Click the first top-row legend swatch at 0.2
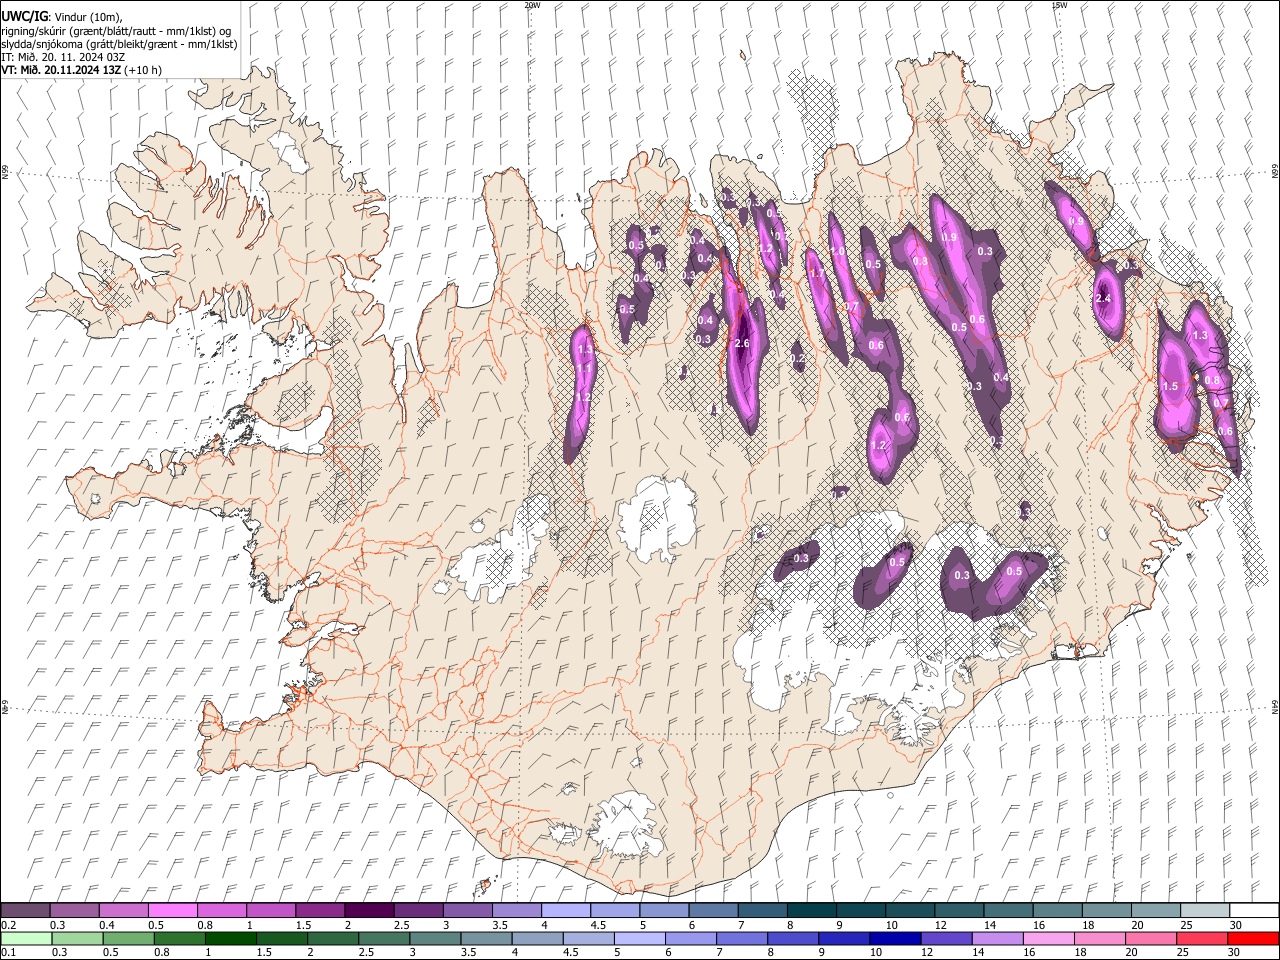1280x960 pixels. click(25, 910)
